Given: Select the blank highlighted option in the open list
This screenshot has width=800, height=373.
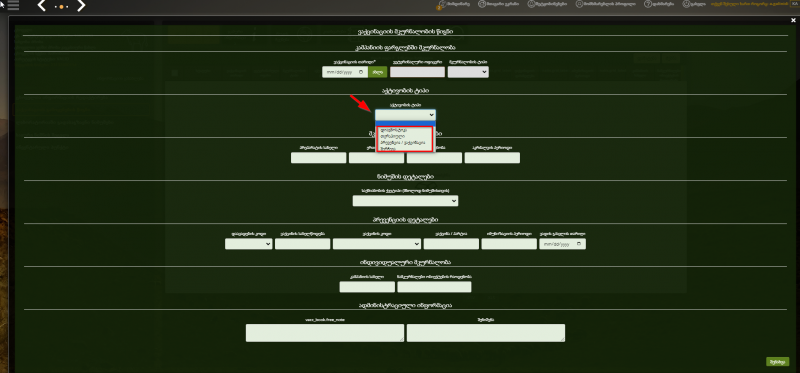Looking at the screenshot, I should [x=405, y=123].
